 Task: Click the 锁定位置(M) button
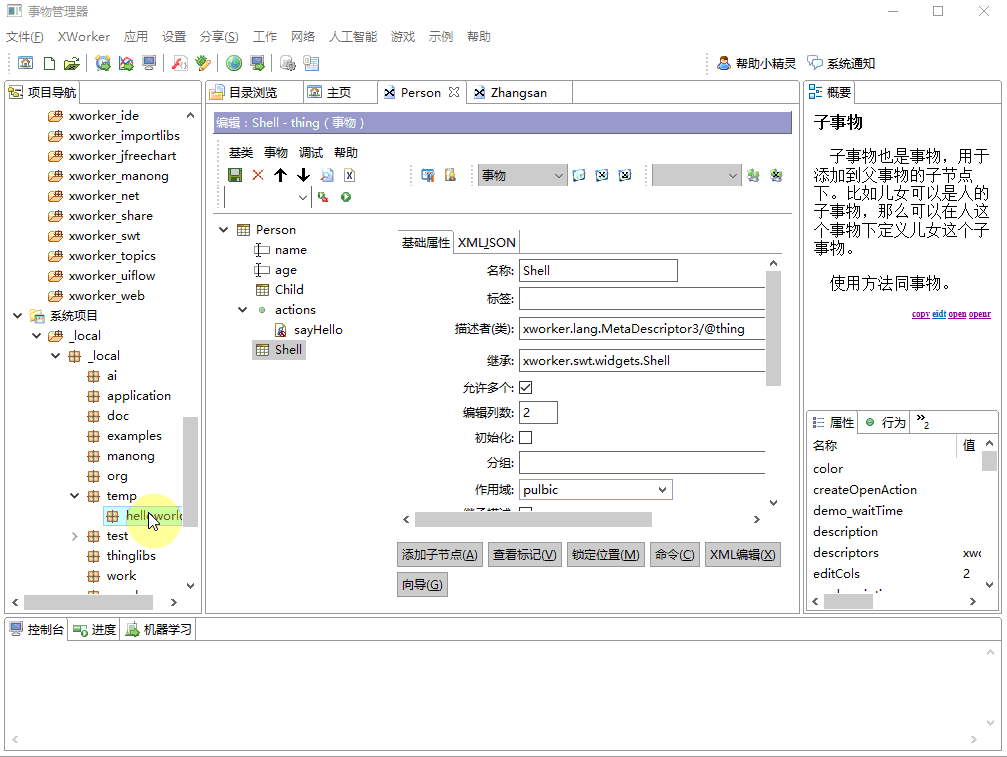(606, 554)
